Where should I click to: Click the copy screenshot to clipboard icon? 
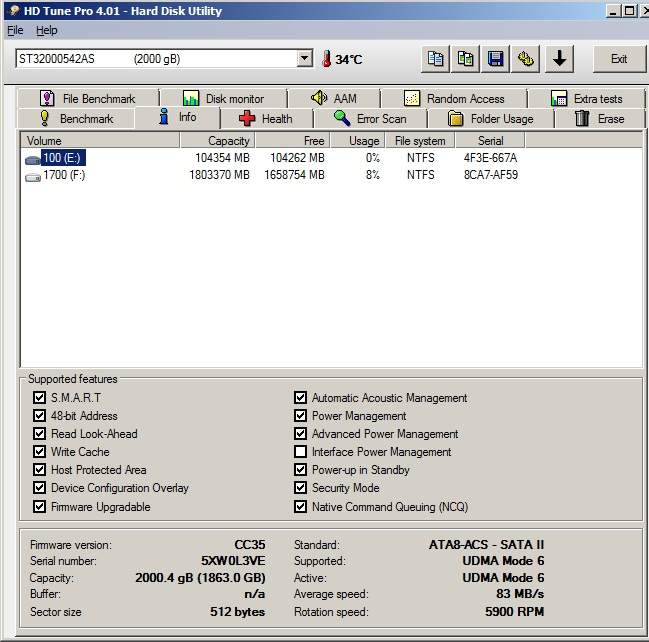[465, 59]
